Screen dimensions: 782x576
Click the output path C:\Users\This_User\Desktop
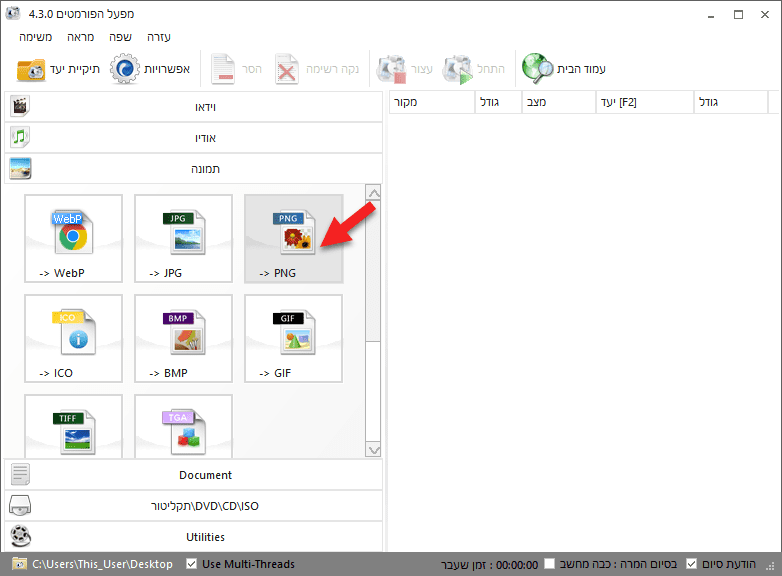pos(102,564)
